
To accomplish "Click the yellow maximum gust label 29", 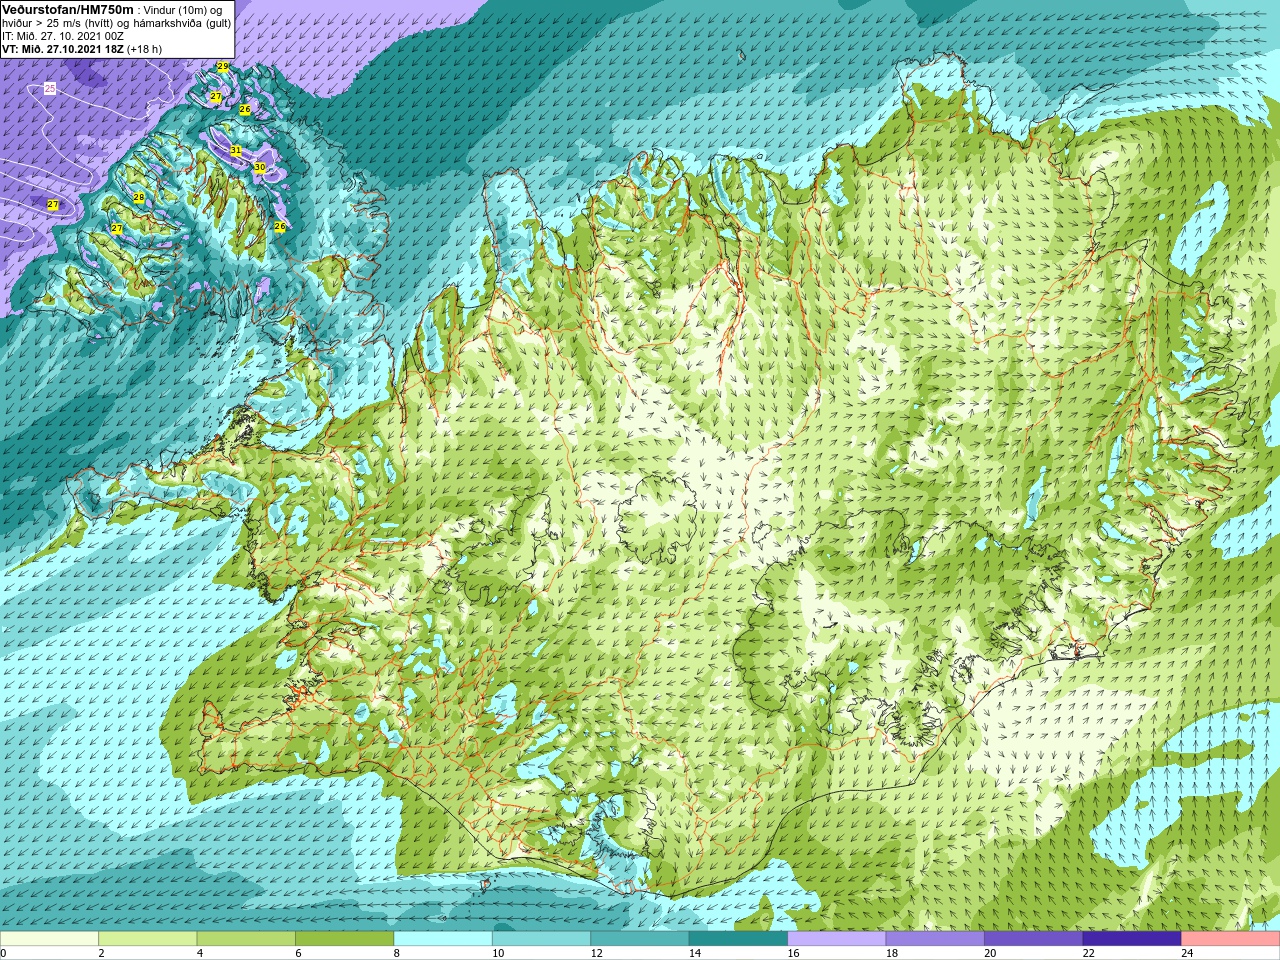I will (223, 67).
